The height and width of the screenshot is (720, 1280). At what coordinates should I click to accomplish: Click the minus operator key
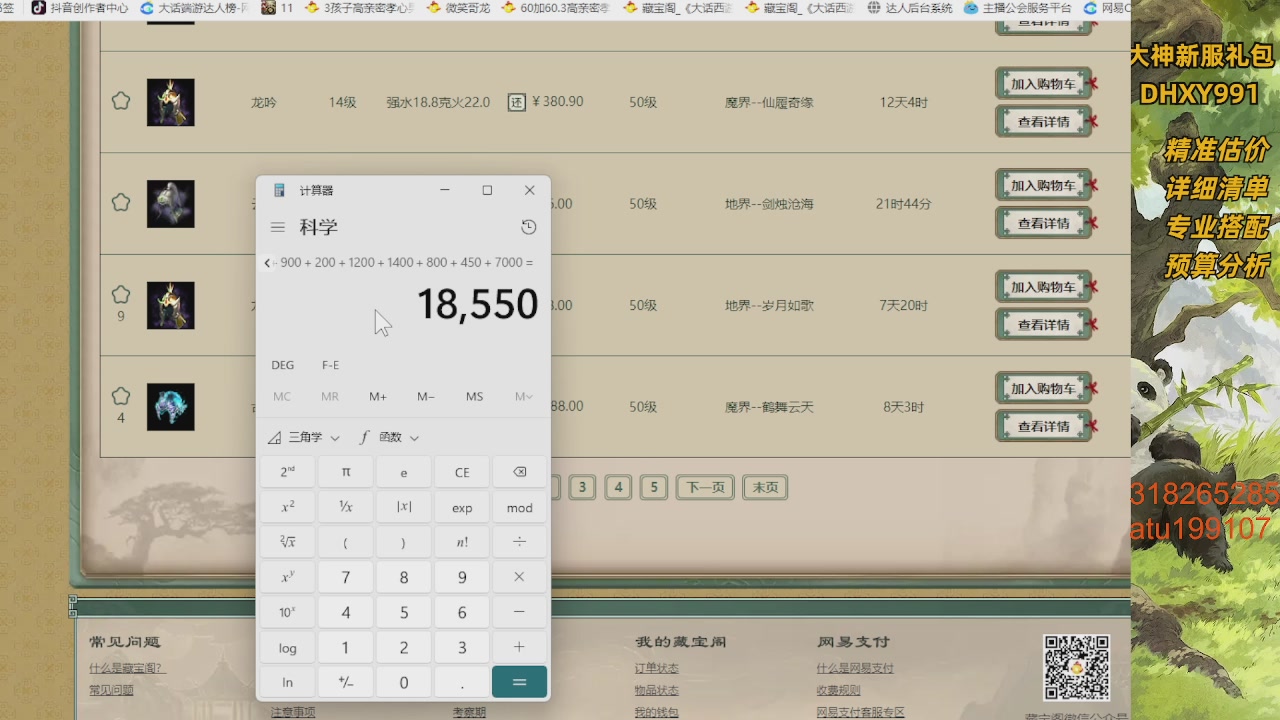tap(519, 612)
